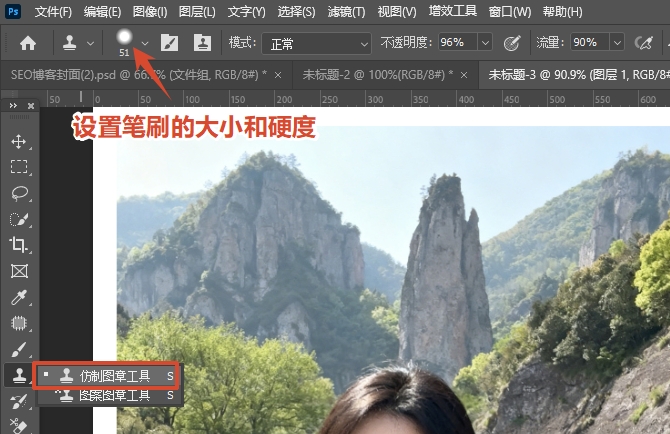Toggle airbrush-style build-up icon

[644, 43]
